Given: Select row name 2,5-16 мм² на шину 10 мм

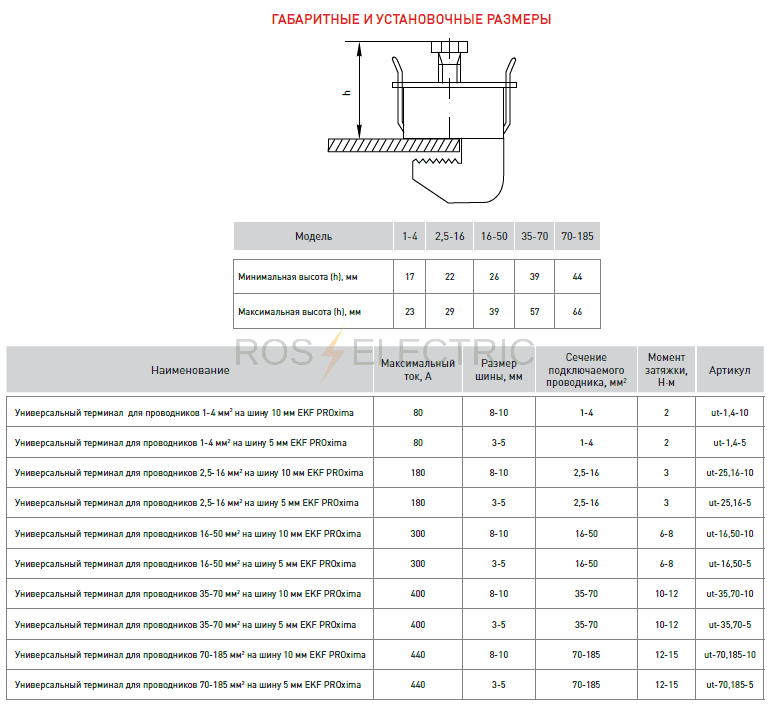Looking at the screenshot, I should (x=189, y=473).
